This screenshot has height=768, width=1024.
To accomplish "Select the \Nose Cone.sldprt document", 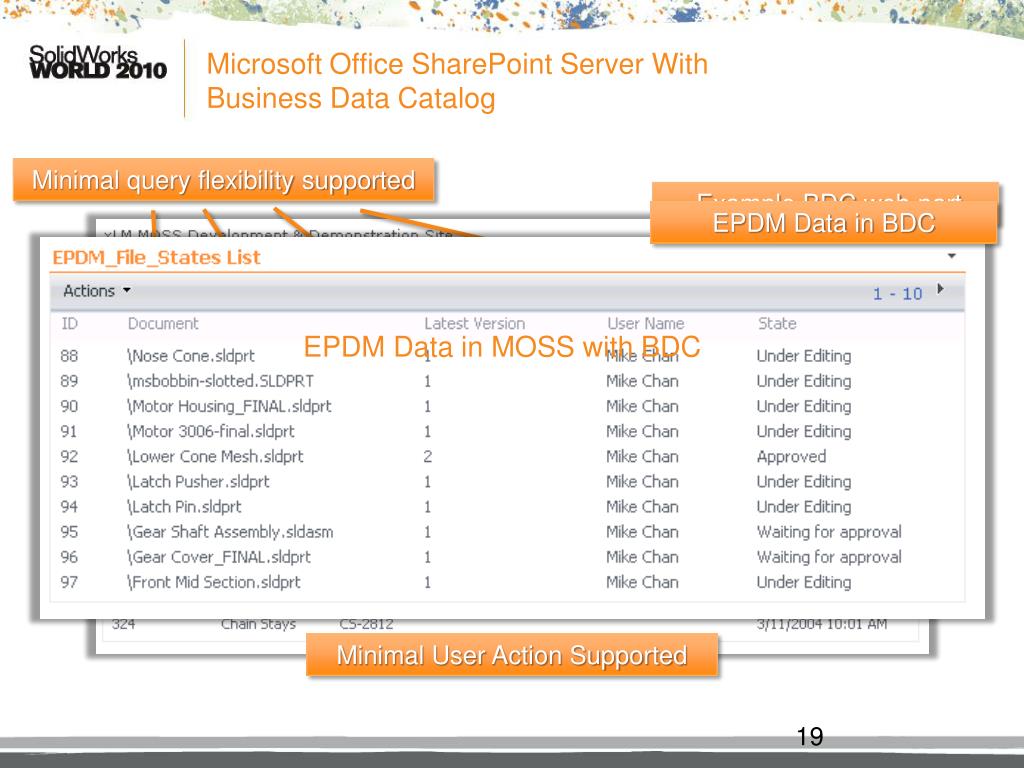I will [x=191, y=356].
